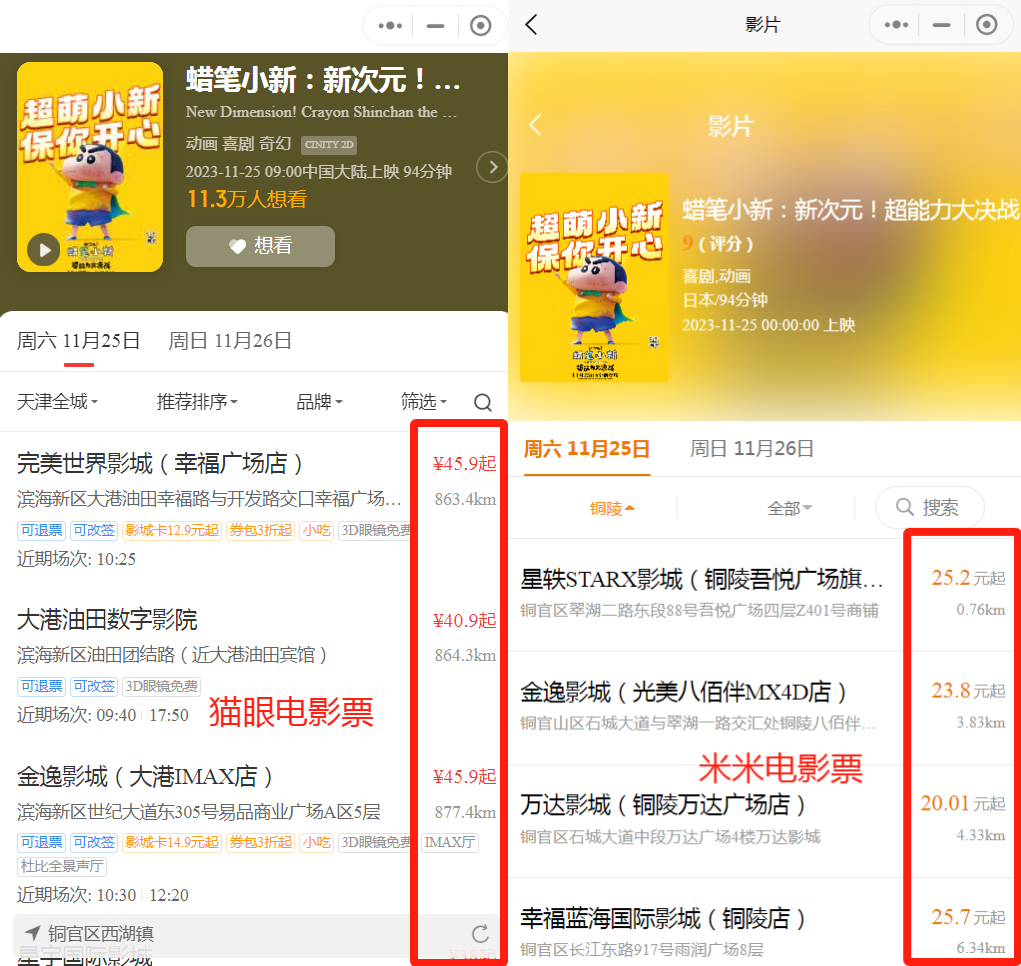Open movie details with the right chevron
The width and height of the screenshot is (1021, 966).
492,167
